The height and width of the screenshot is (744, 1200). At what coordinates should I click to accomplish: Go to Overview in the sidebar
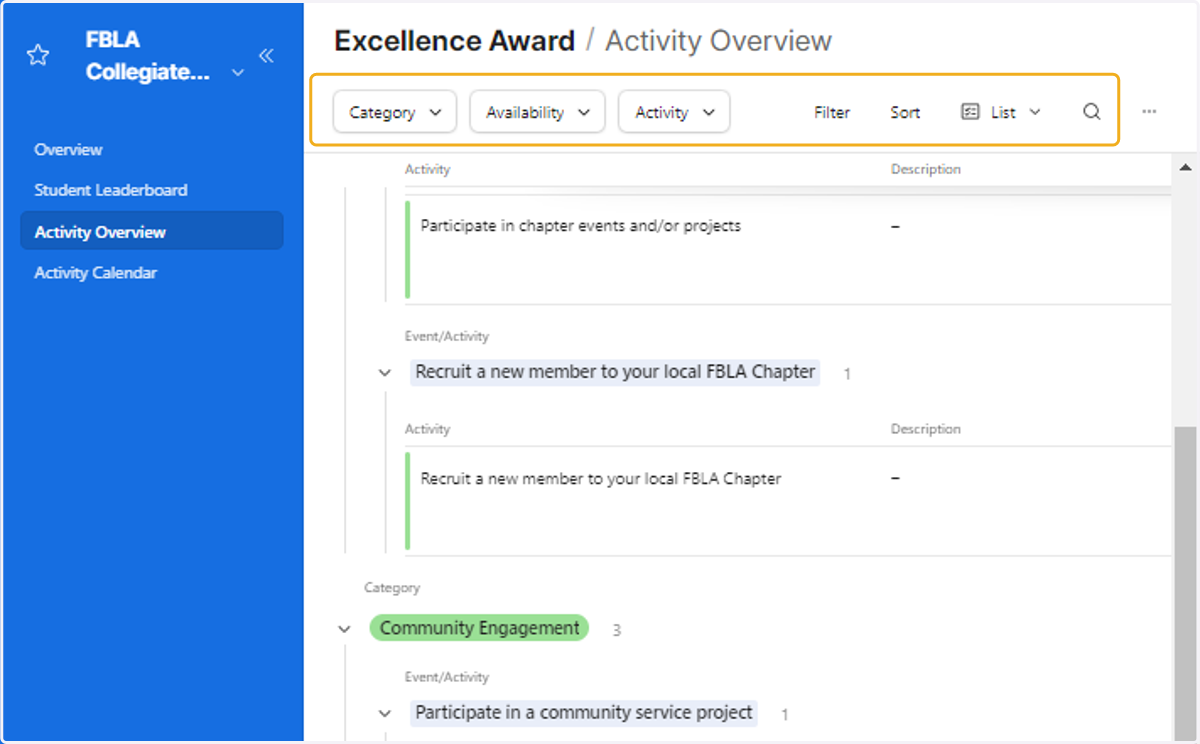(x=68, y=150)
